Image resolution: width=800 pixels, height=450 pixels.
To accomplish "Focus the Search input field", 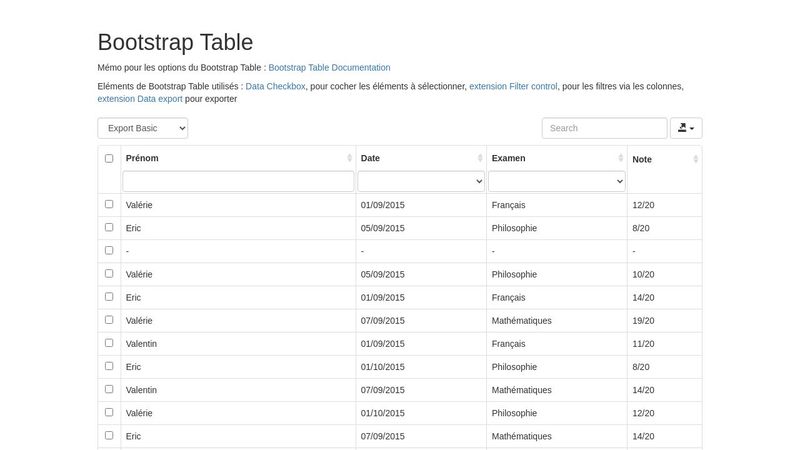I will pos(604,128).
